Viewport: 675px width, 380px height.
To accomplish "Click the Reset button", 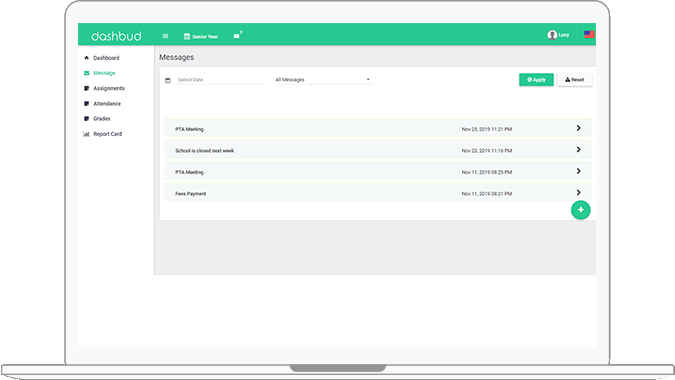I will click(x=574, y=80).
